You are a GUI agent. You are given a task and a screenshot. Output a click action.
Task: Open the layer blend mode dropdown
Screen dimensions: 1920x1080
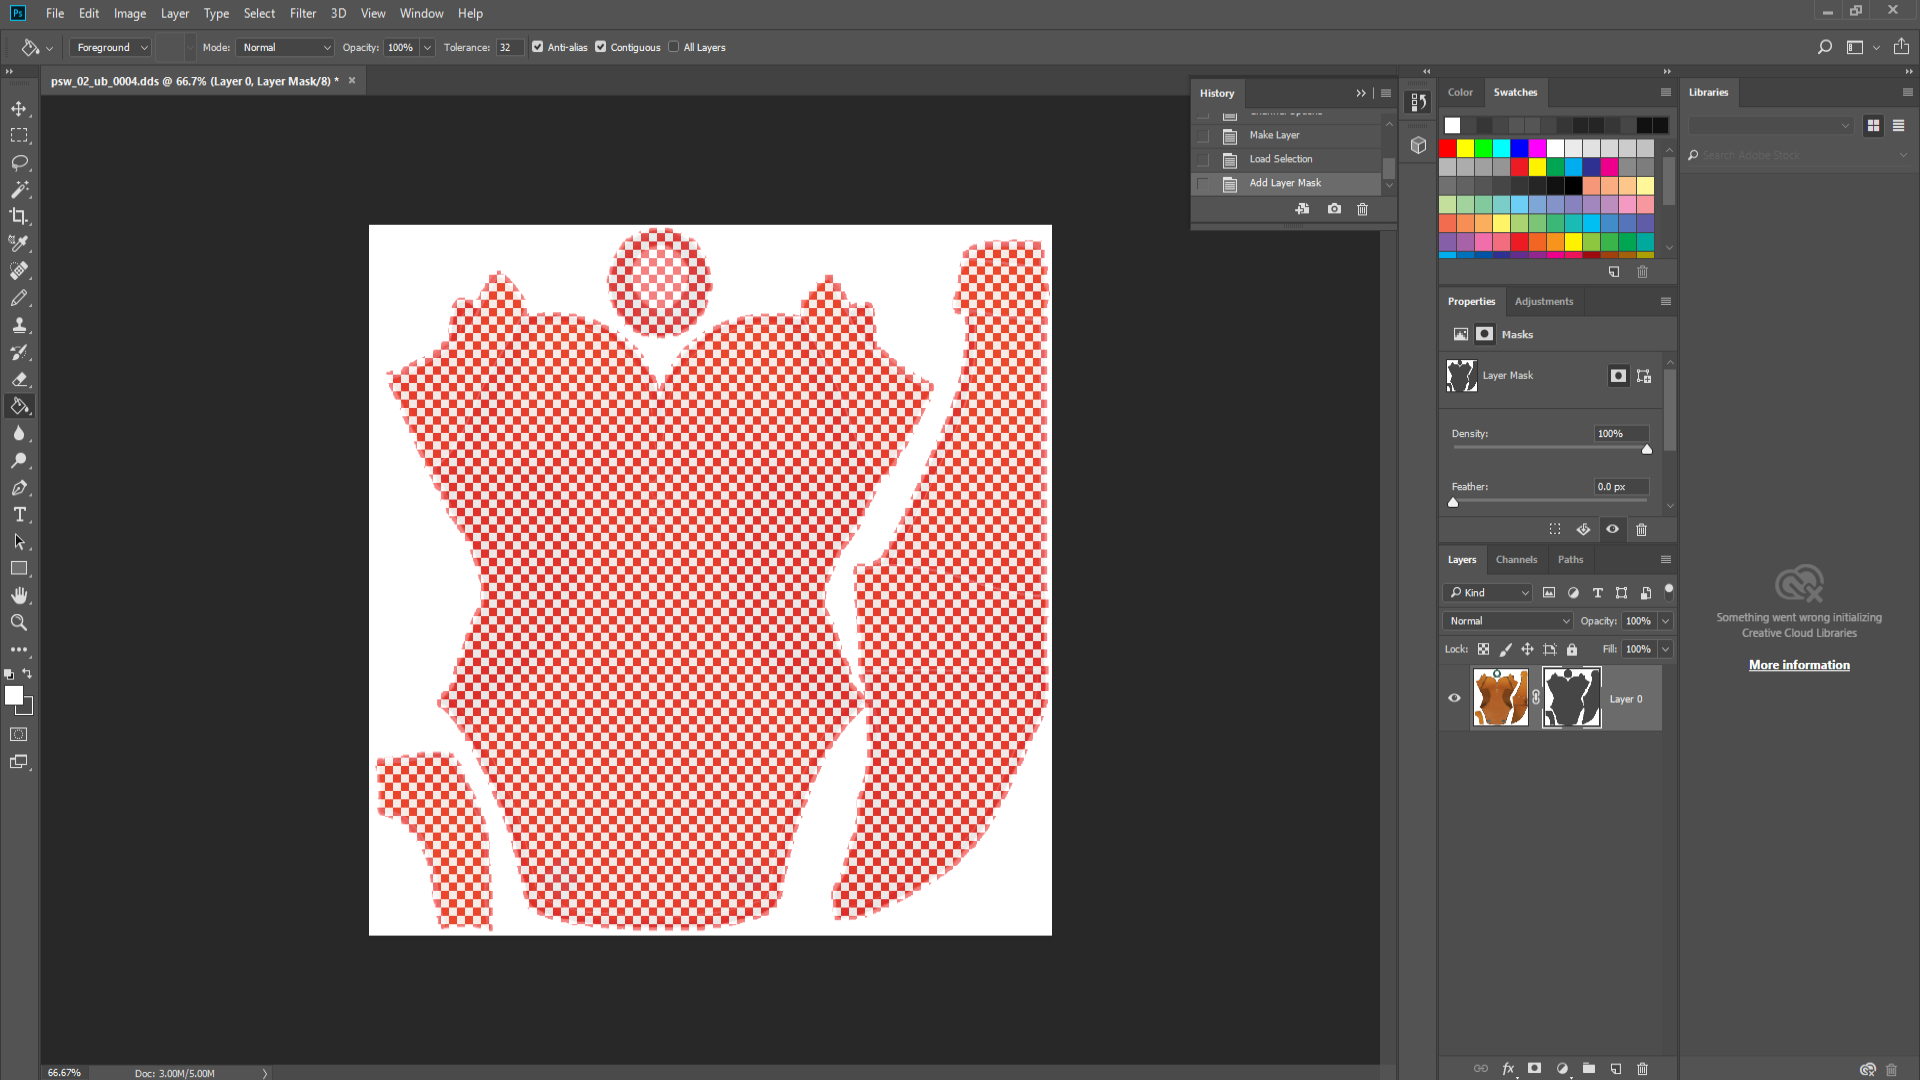[1508, 621]
